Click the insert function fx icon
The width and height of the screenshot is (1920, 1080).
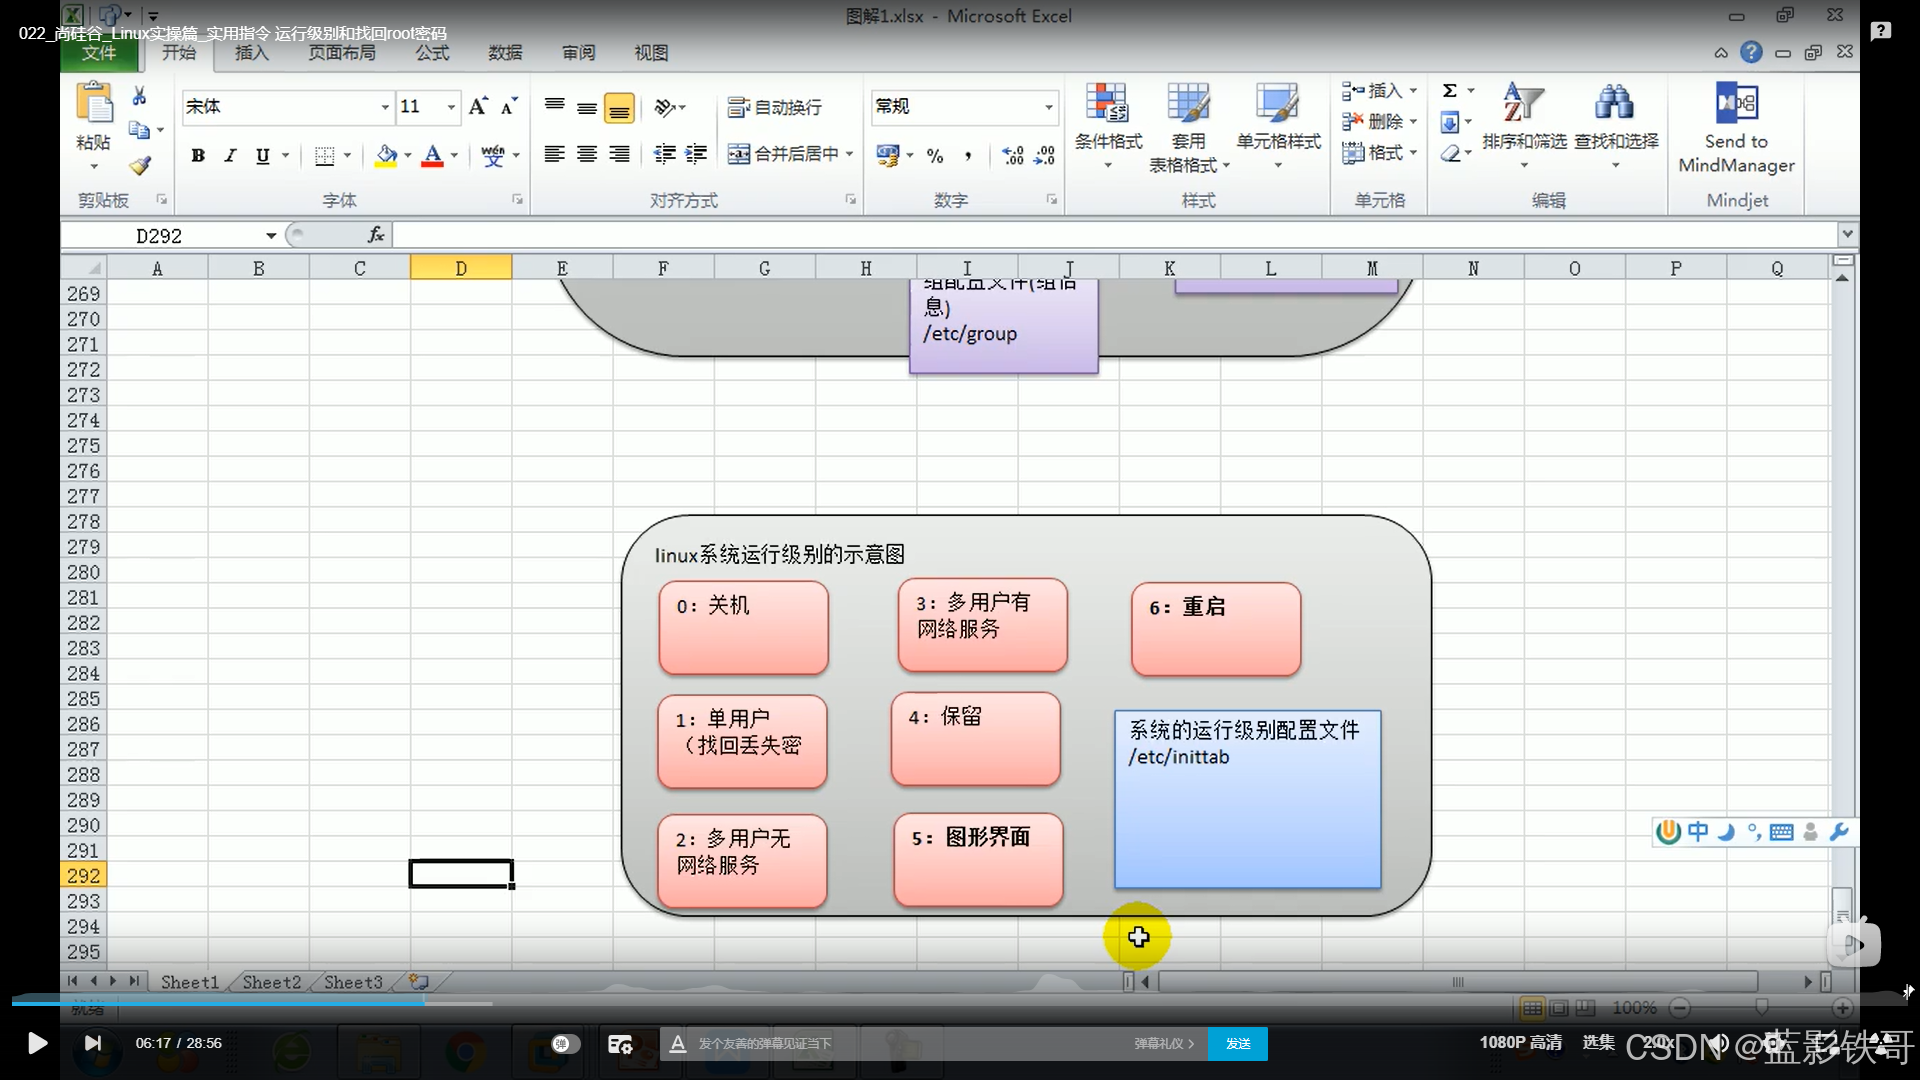(x=376, y=235)
